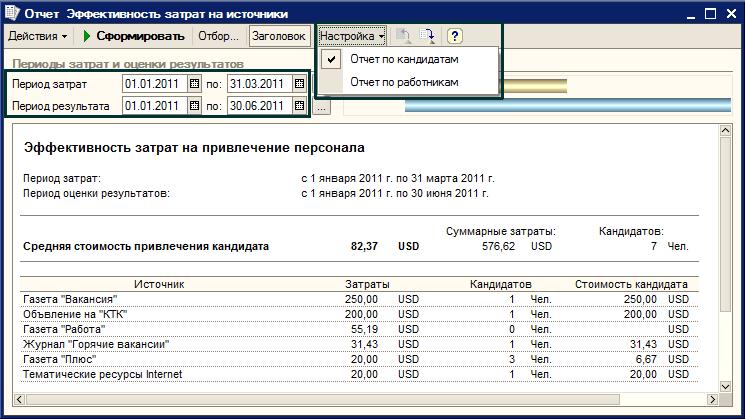Image resolution: width=745 pixels, height=419 pixels.
Task: Toggle the Заголовок header button
Action: 277,36
